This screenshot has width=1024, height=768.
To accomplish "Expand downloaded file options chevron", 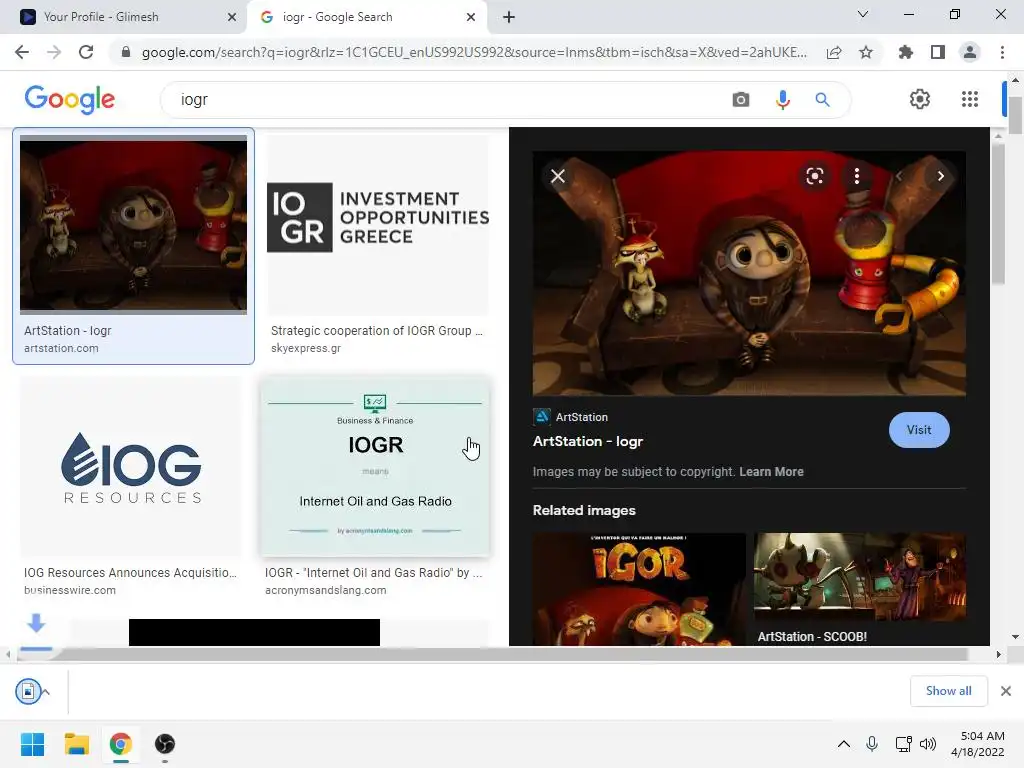I will [46, 692].
